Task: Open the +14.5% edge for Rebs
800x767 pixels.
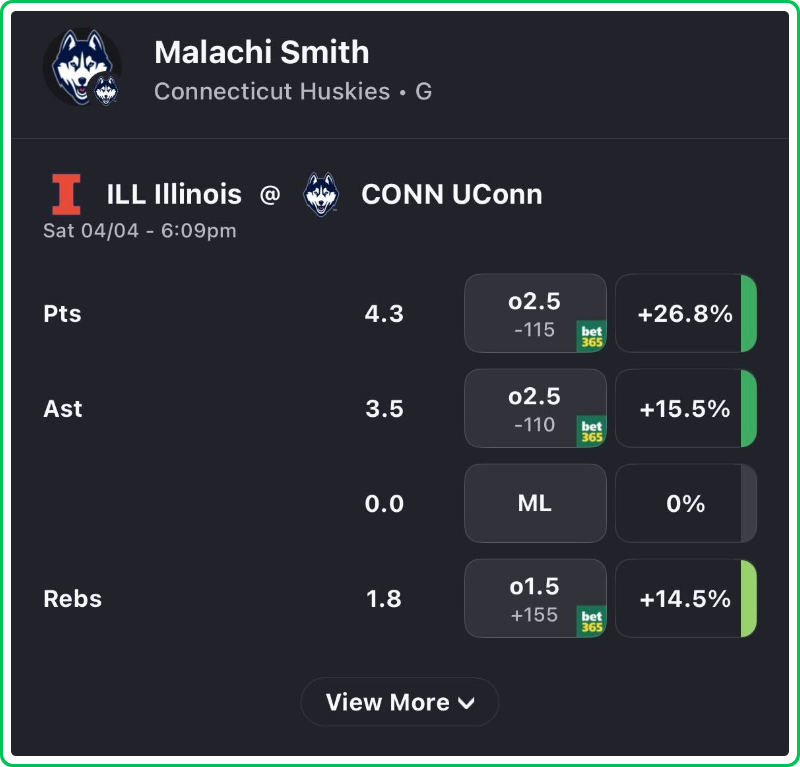Action: 685,598
